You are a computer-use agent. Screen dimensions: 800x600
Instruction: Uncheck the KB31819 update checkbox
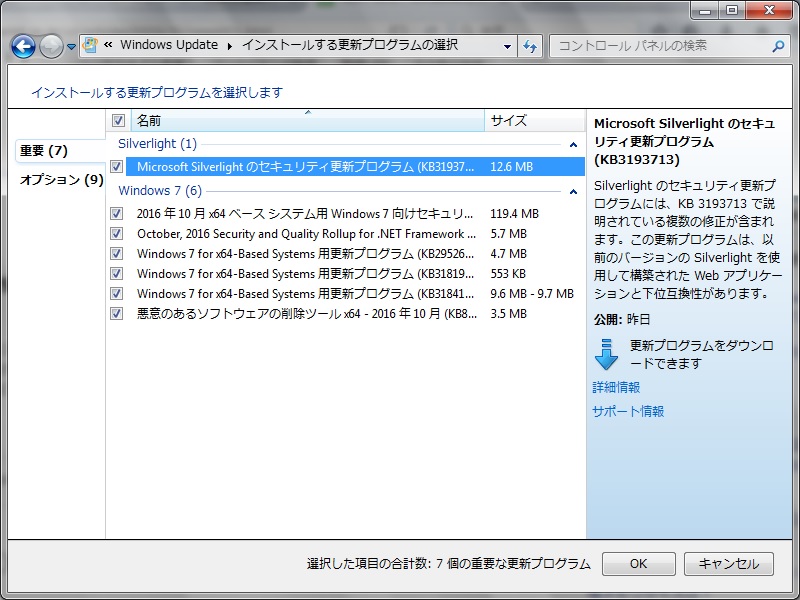[x=116, y=273]
